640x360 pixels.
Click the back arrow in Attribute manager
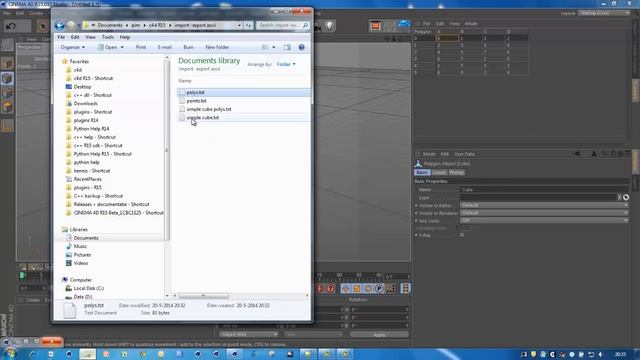[x=577, y=154]
